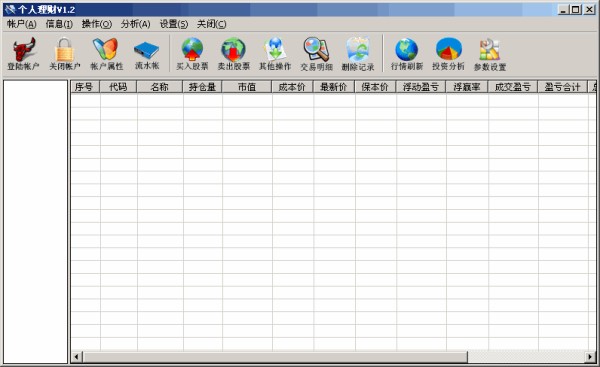Click the 买入股票 toolbar icon

[x=192, y=54]
